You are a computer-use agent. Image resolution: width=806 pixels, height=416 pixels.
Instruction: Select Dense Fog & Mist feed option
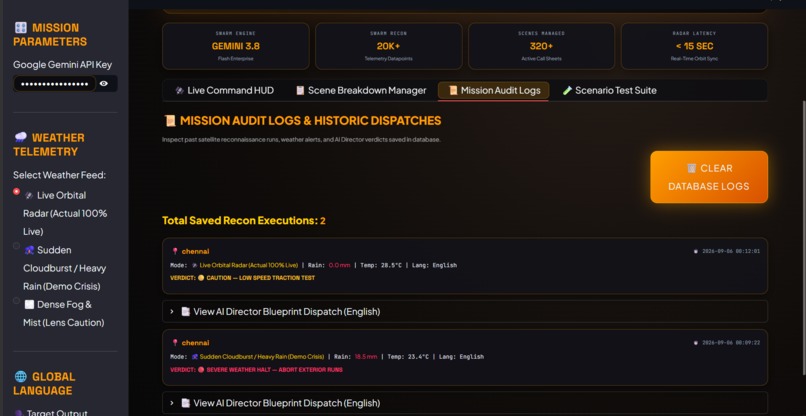(x=16, y=300)
